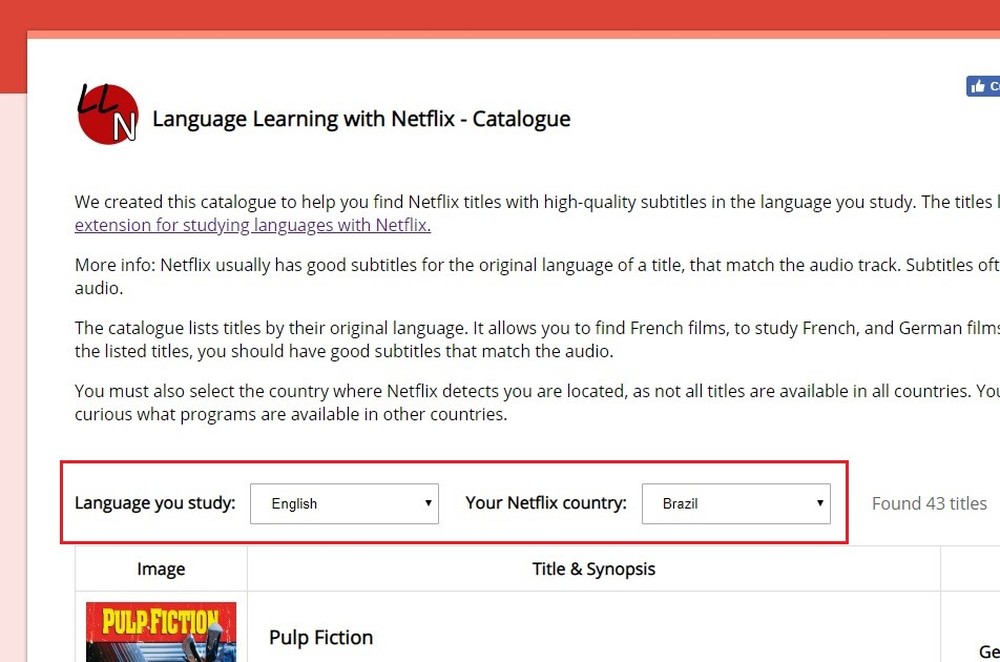Click the Pulp Fiction poster thumbnail
Image resolution: width=1000 pixels, height=662 pixels.
pyautogui.click(x=161, y=632)
